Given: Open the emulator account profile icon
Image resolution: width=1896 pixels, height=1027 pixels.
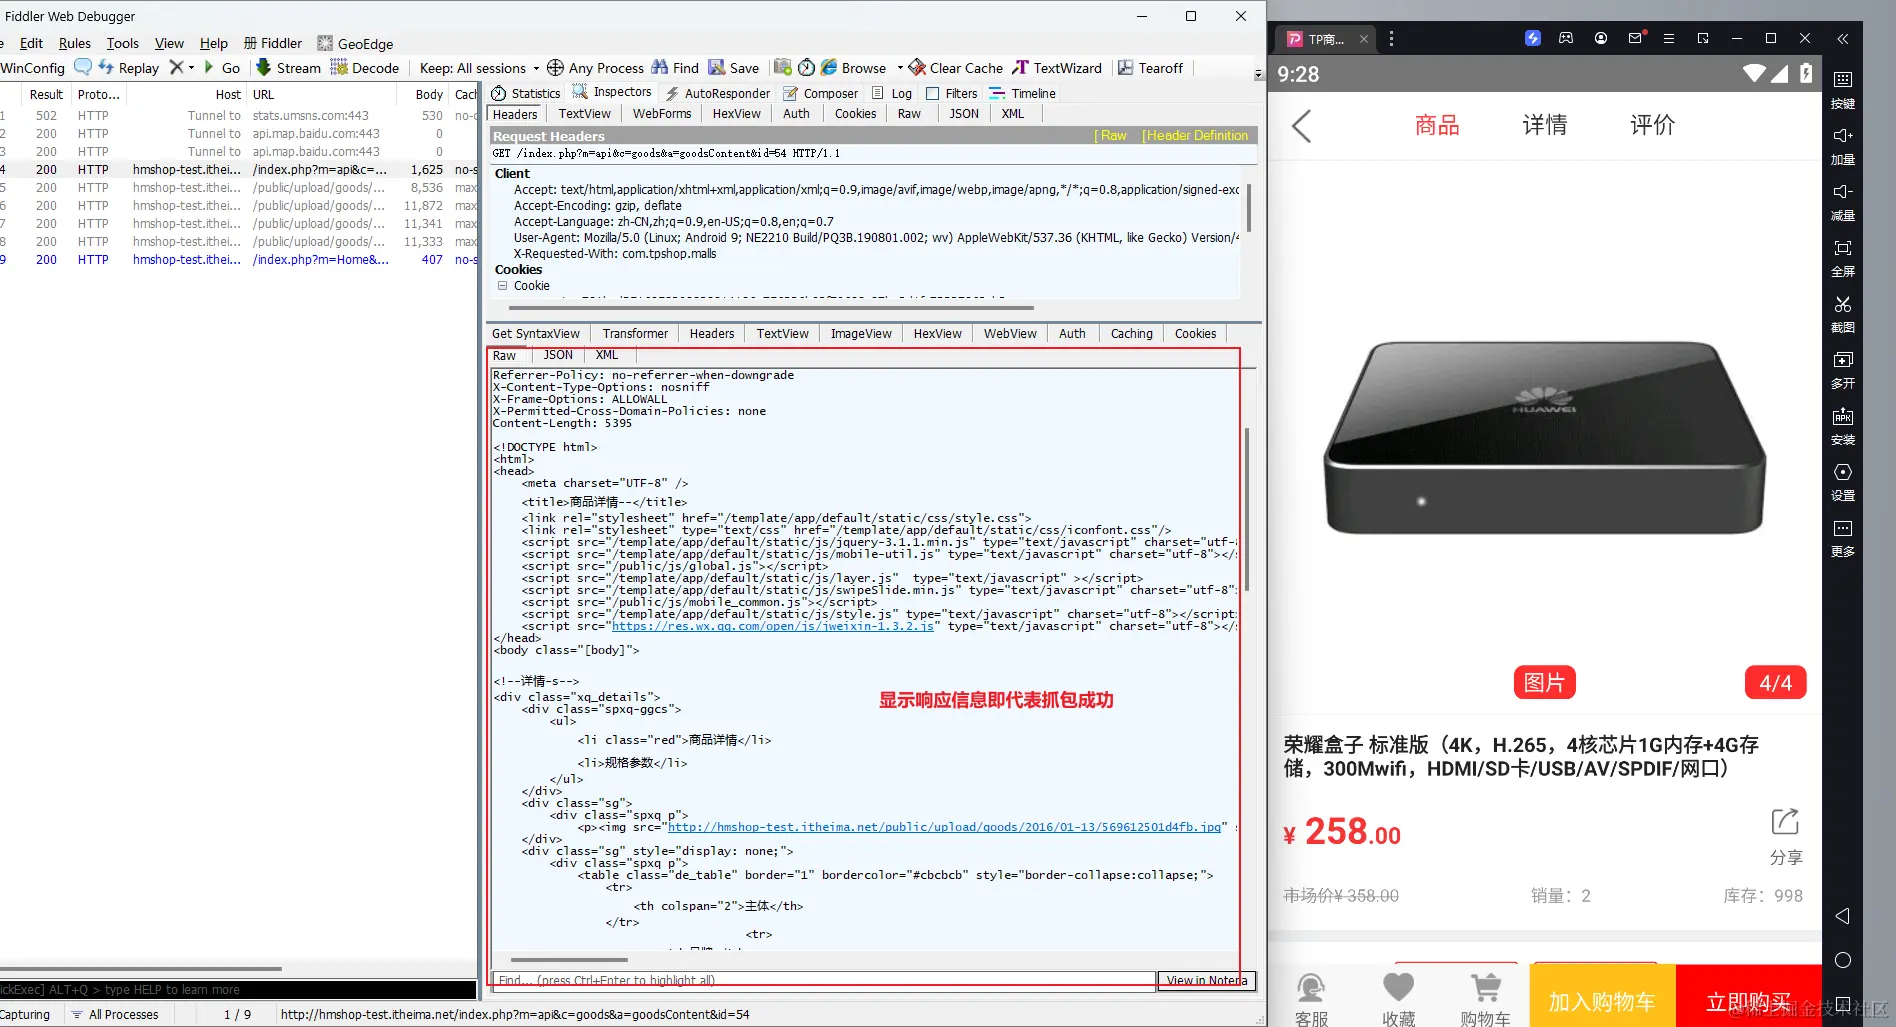Looking at the screenshot, I should coord(1601,38).
